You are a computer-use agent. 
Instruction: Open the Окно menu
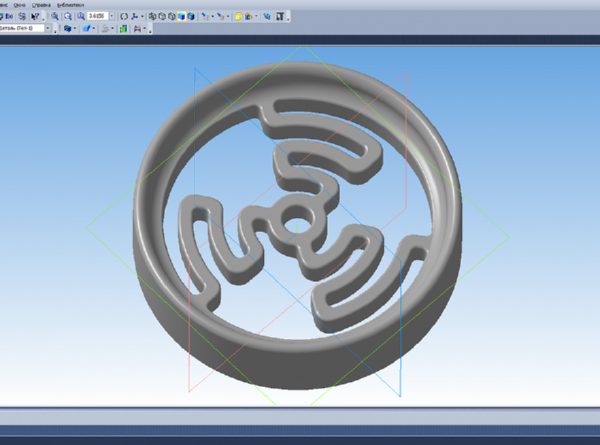point(19,5)
